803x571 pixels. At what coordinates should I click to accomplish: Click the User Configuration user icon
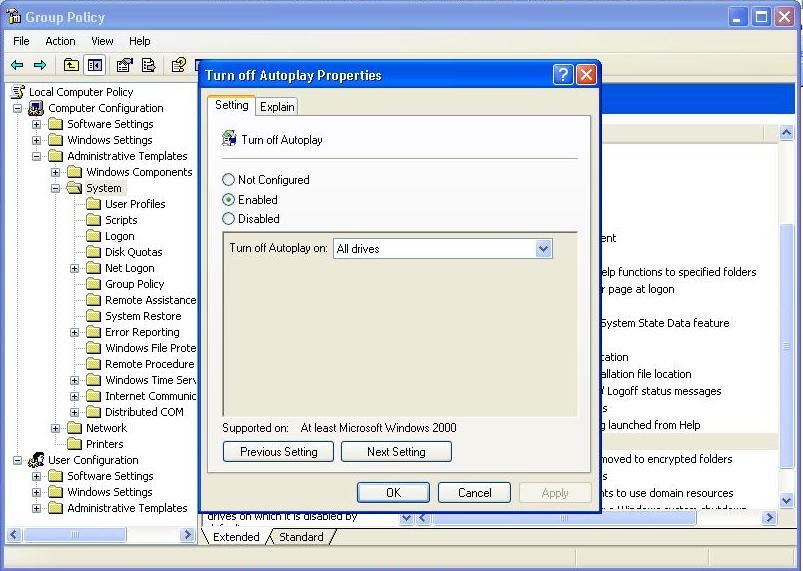pos(36,460)
